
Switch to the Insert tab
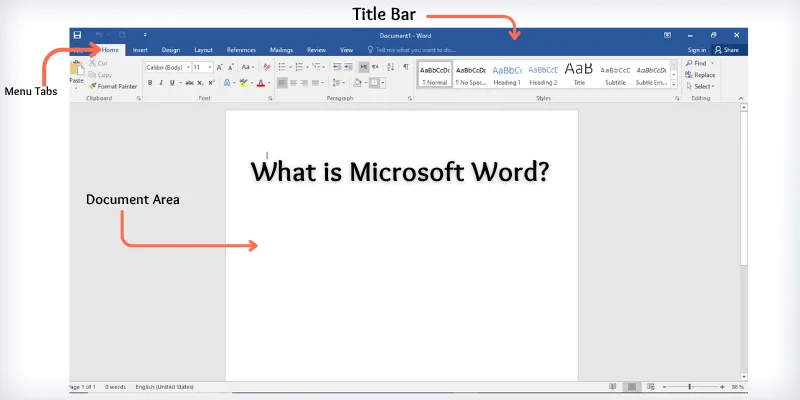coord(140,50)
